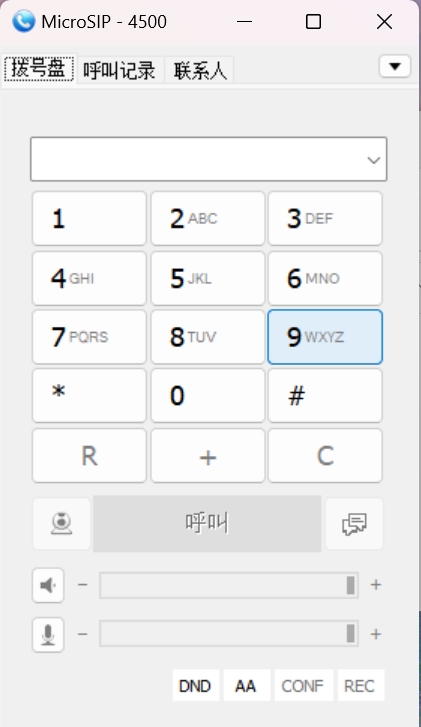Adjust the speaker volume slider handle
The image size is (421, 727).
(x=351, y=586)
